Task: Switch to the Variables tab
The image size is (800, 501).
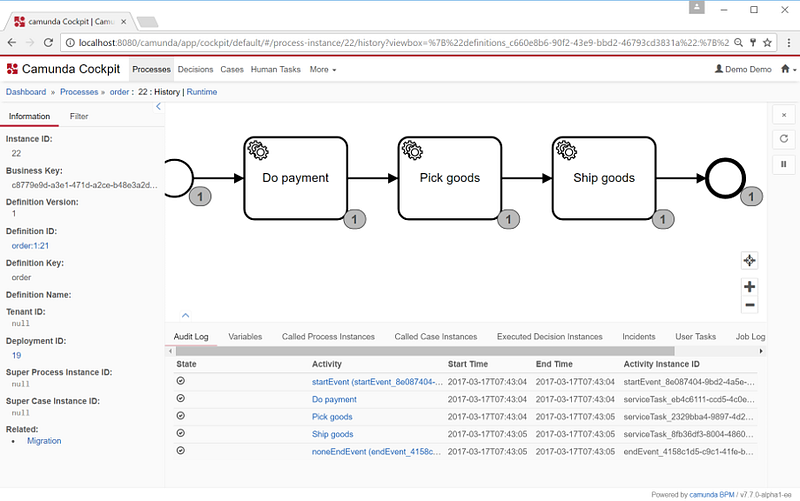Action: [x=245, y=337]
